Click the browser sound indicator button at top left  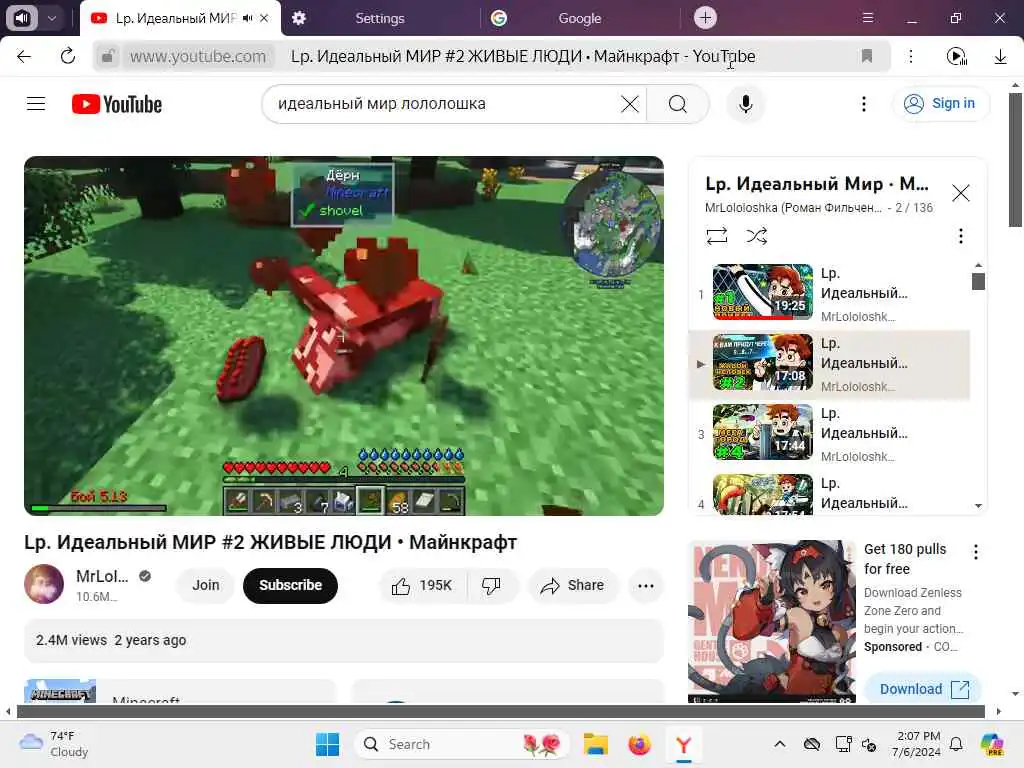[22, 18]
